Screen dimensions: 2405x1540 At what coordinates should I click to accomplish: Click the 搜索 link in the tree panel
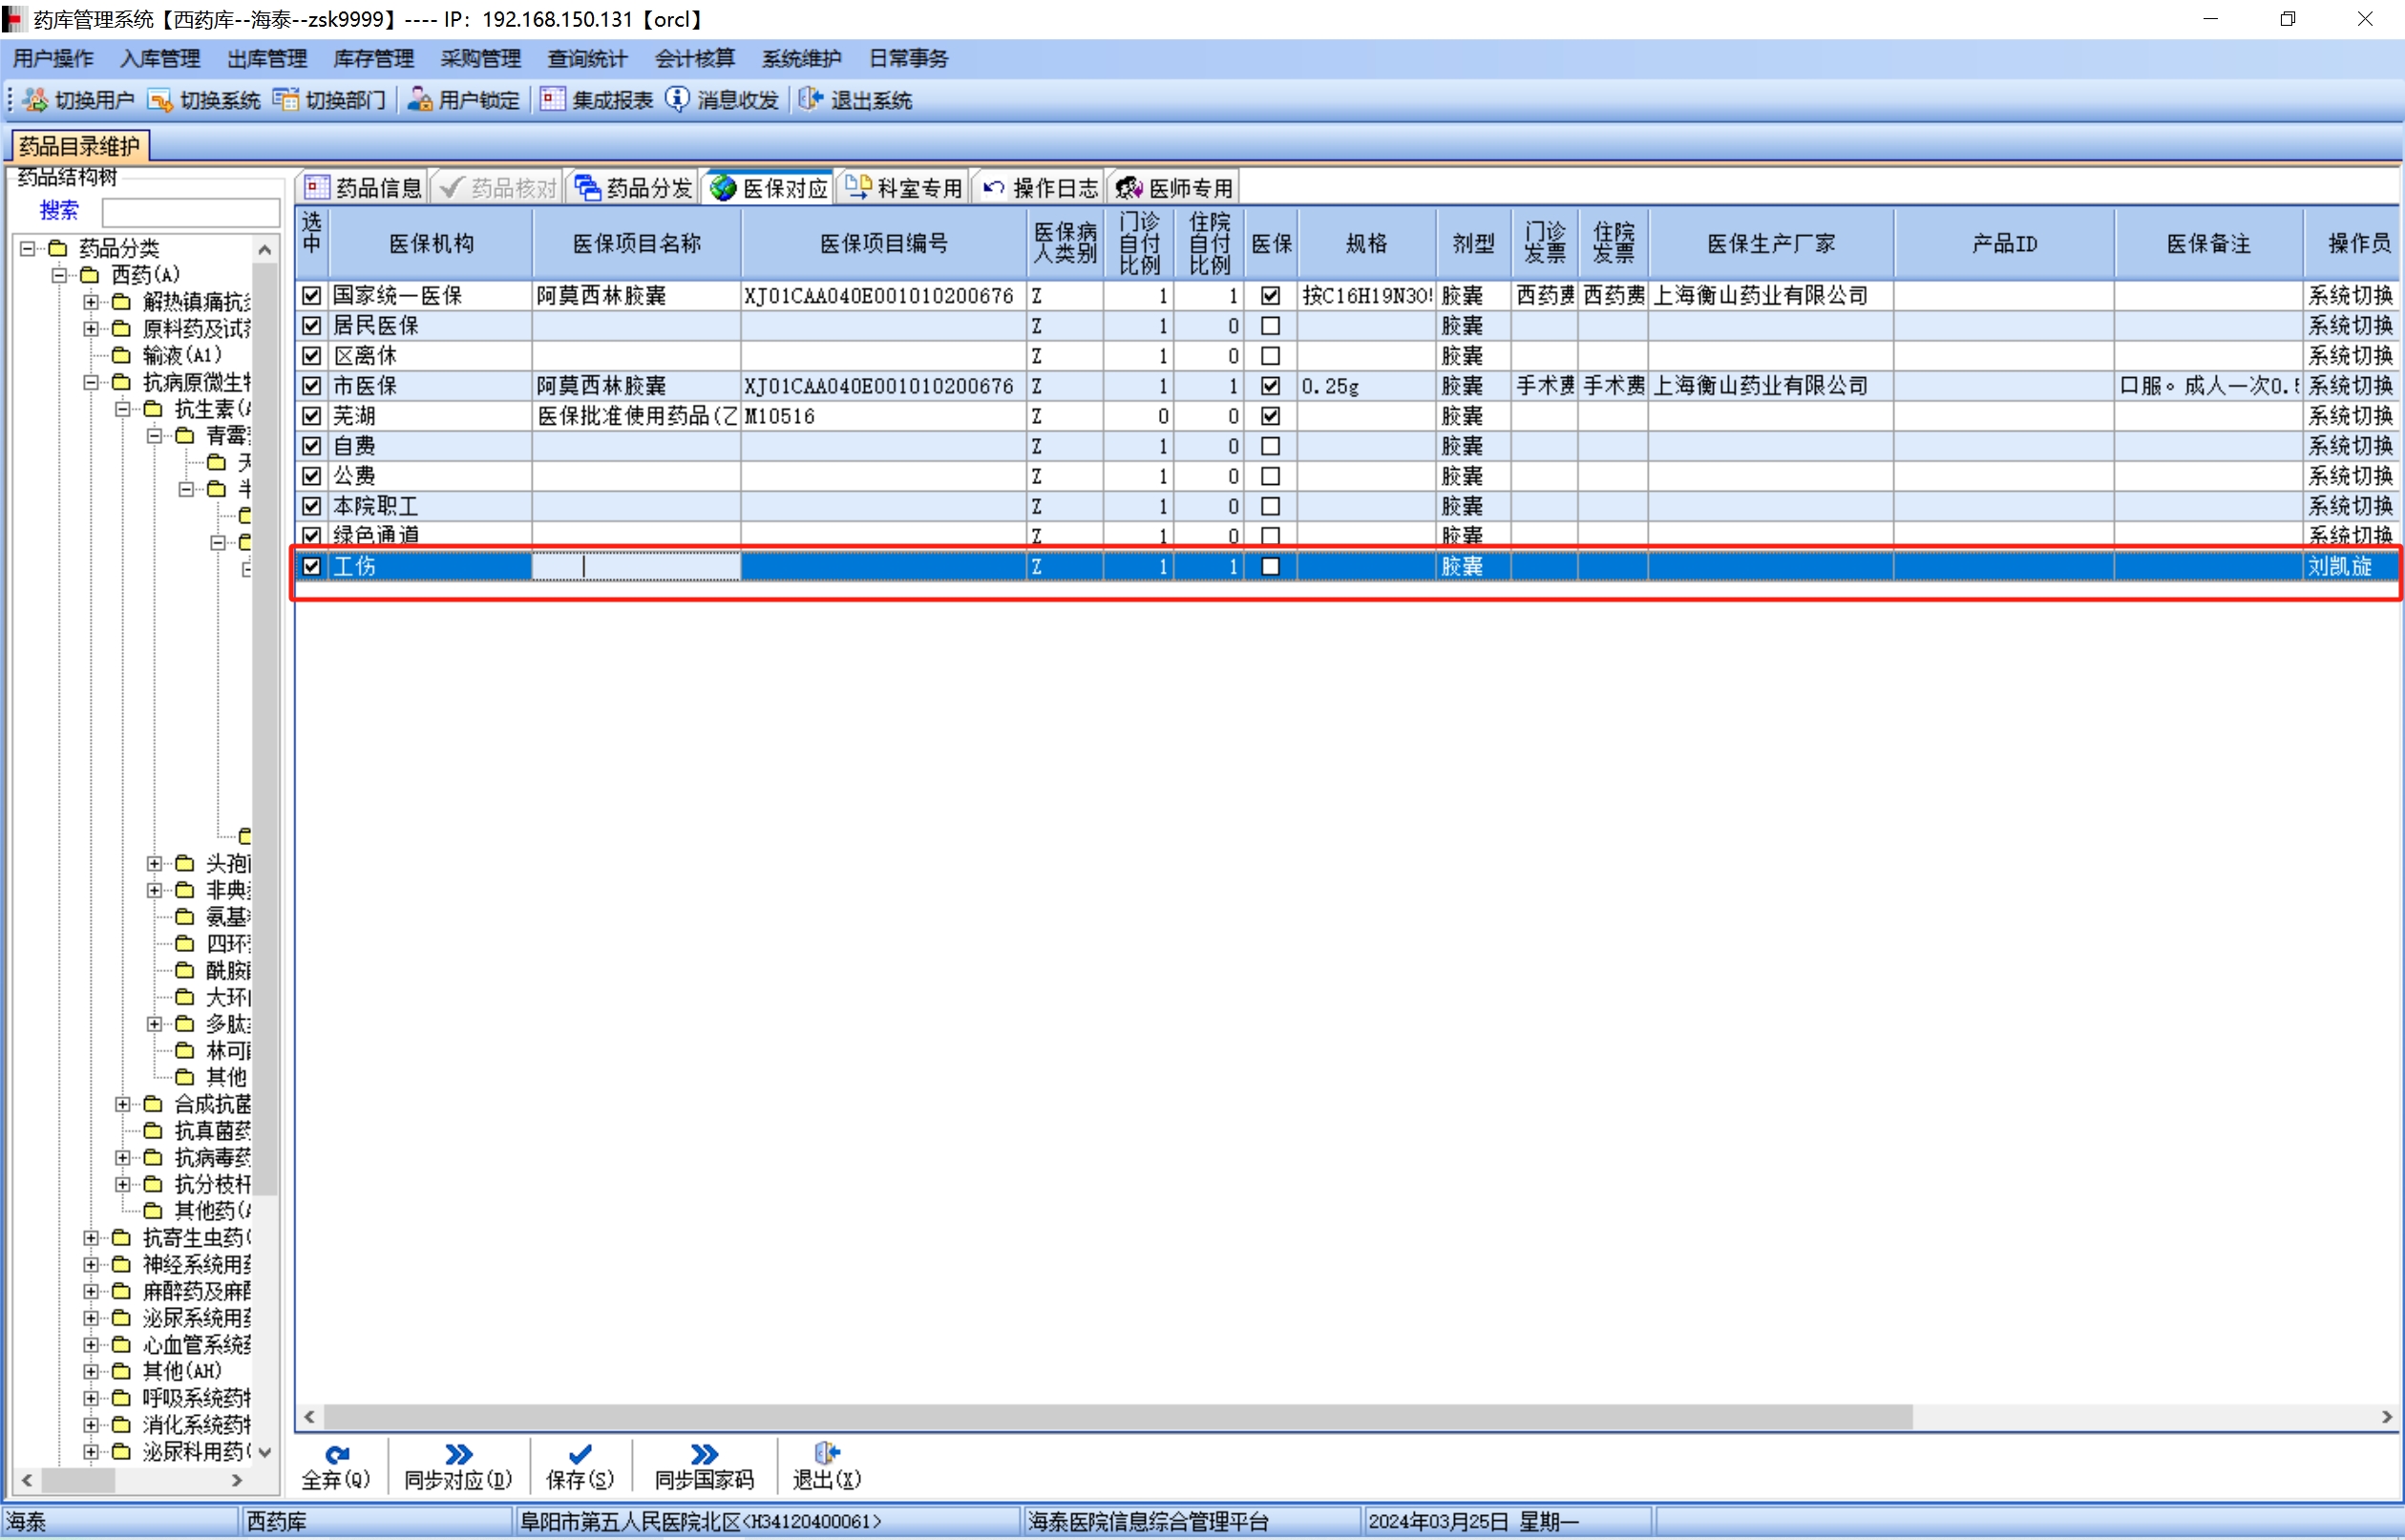58,211
